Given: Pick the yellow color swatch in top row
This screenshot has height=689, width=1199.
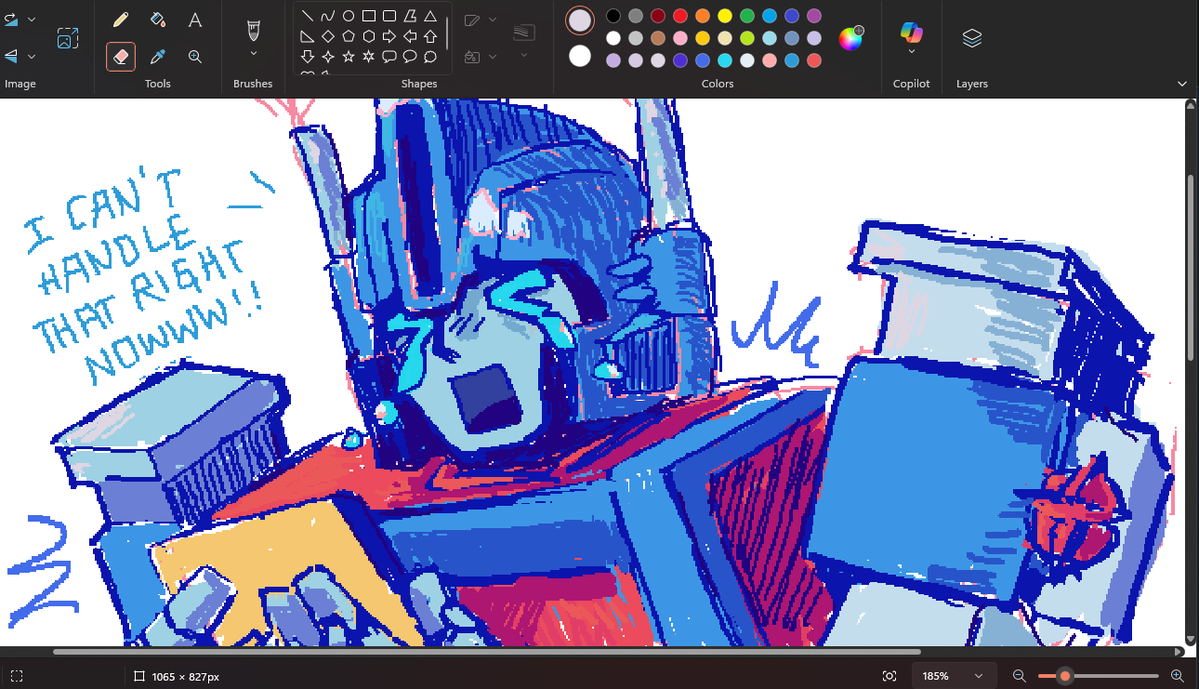Looking at the screenshot, I should point(725,15).
